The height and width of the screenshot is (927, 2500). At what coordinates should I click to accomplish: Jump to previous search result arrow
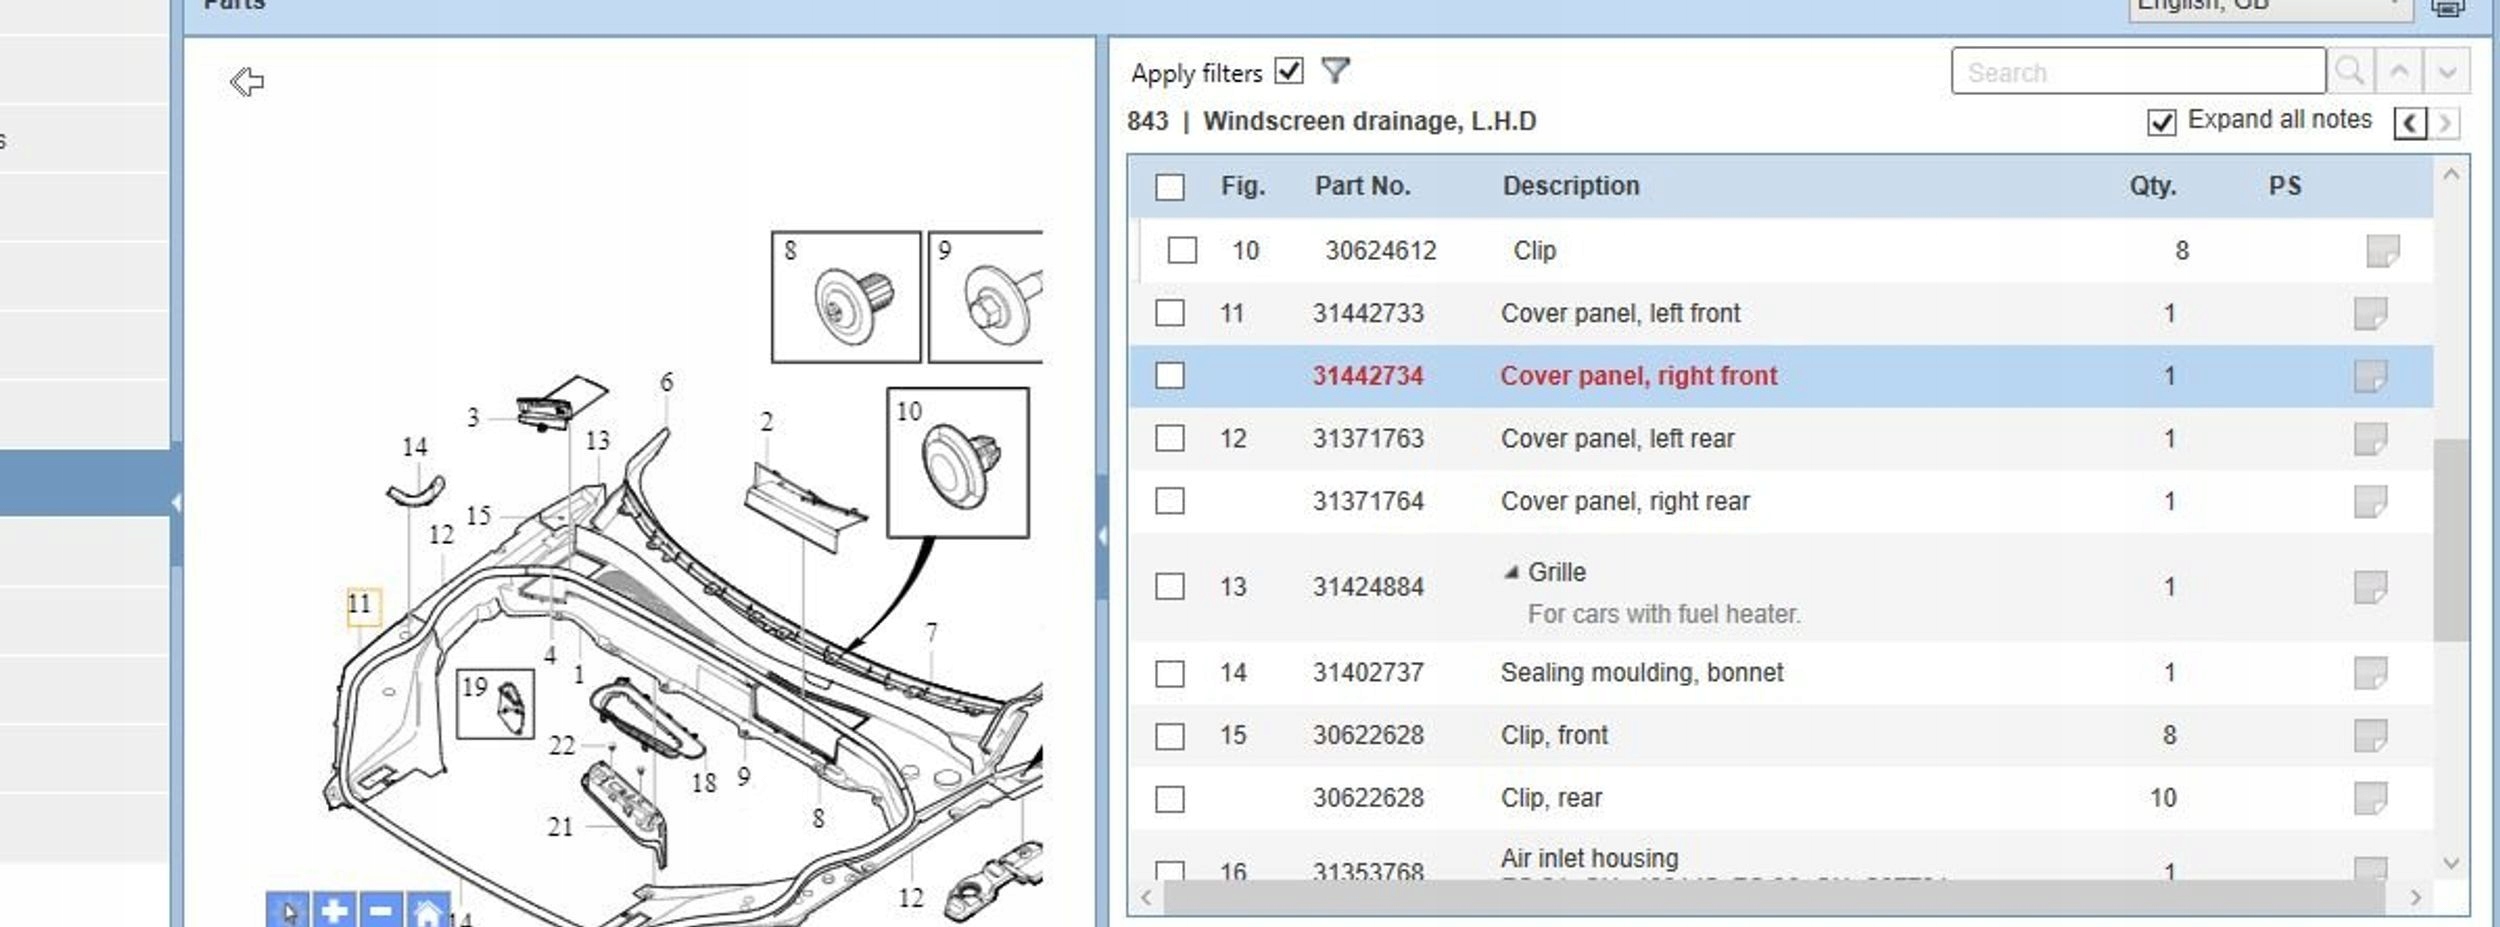click(x=2399, y=71)
